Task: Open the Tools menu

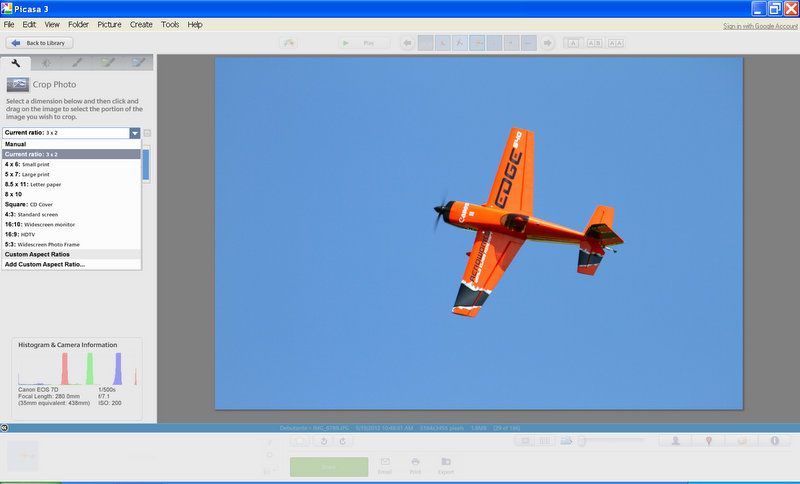Action: click(x=170, y=24)
